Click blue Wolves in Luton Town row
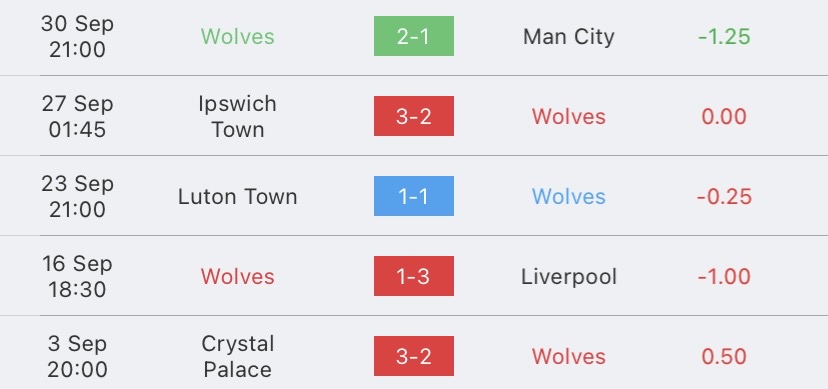Screen dimensions: 828x389 pos(569,197)
